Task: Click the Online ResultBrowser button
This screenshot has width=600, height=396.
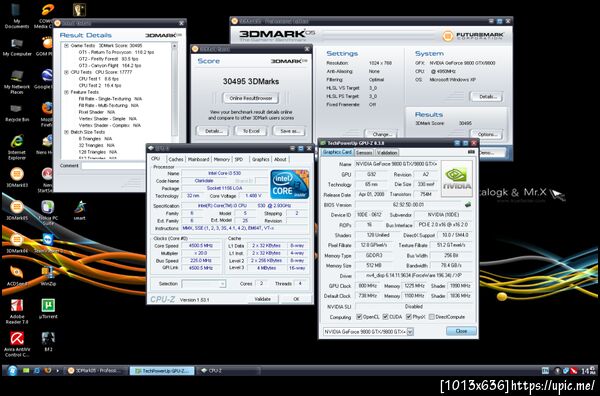Action: [251, 98]
